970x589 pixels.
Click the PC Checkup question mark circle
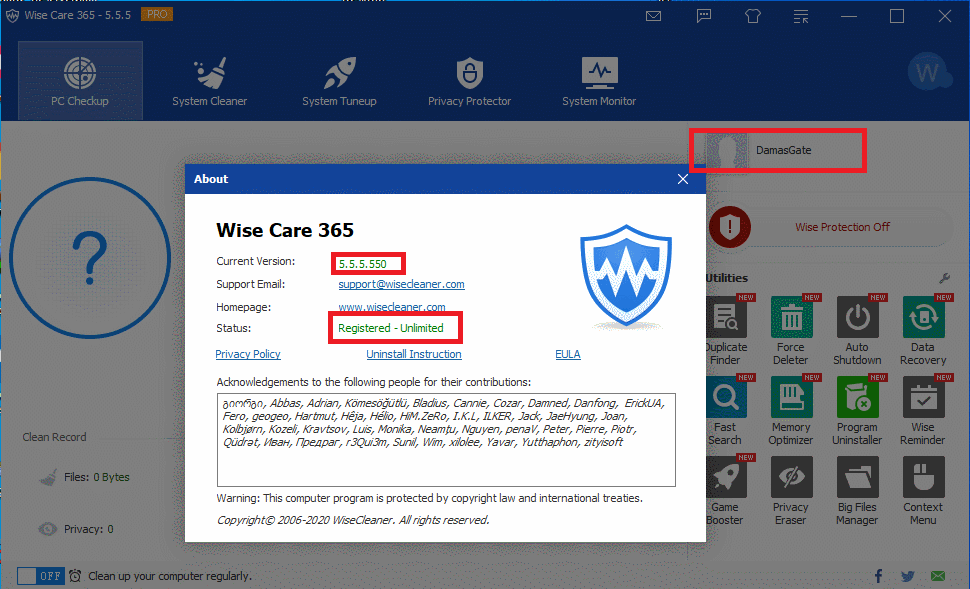[90, 258]
